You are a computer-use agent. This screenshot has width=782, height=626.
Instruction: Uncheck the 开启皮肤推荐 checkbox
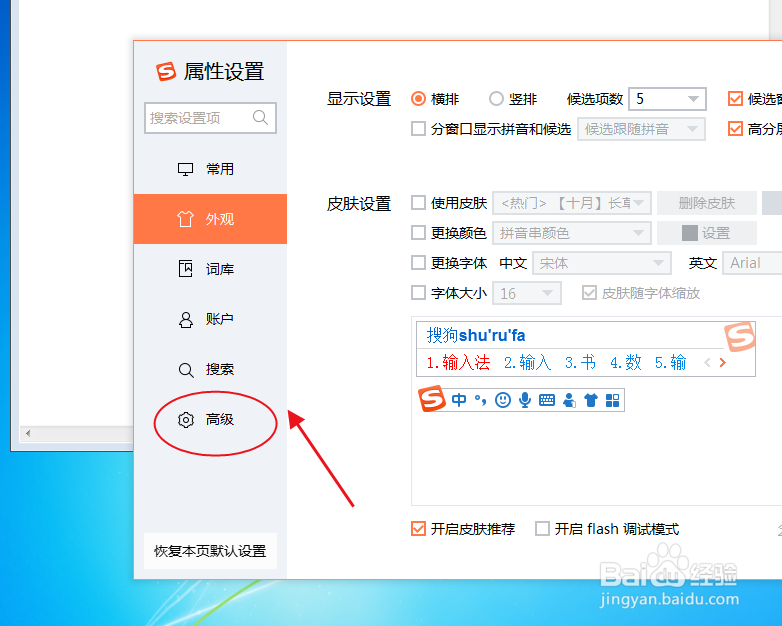pos(418,528)
